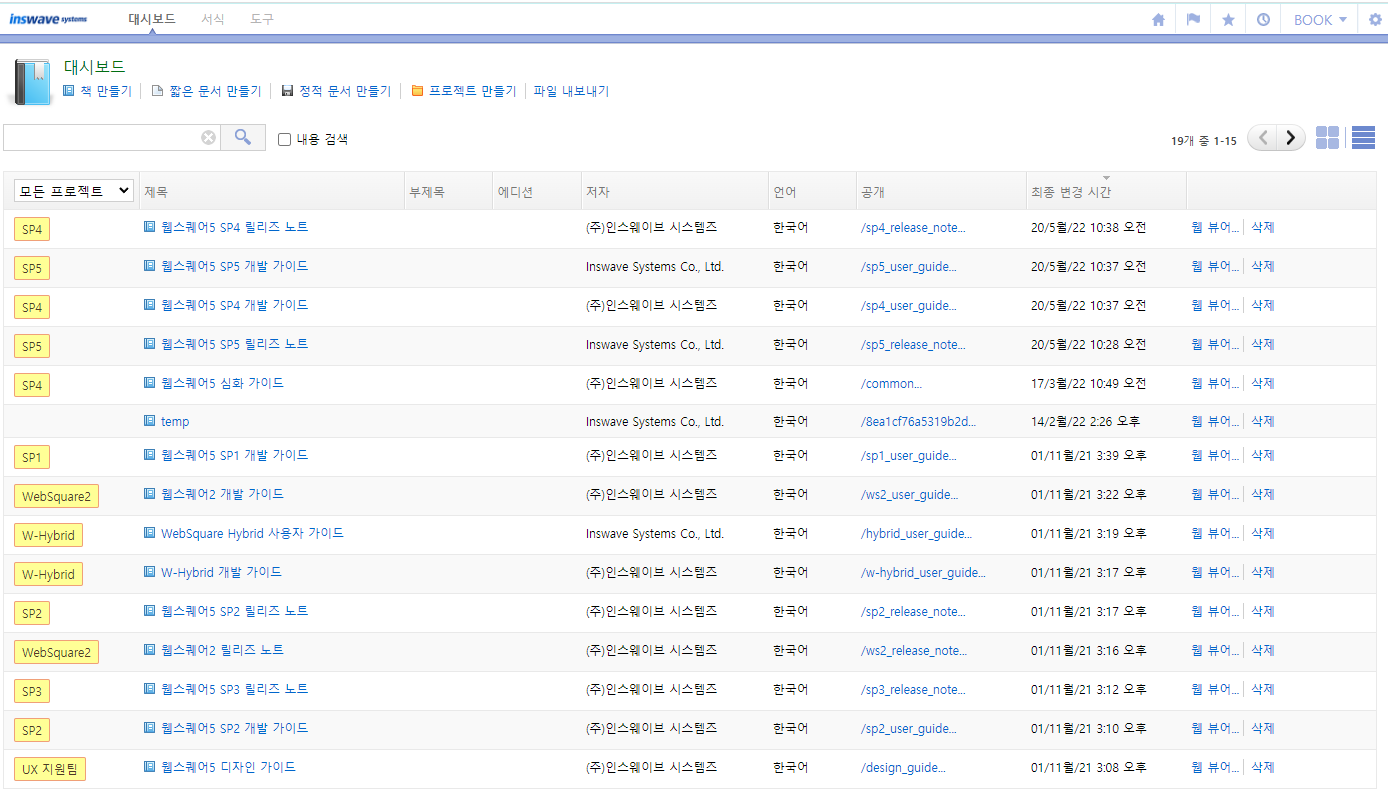The width and height of the screenshot is (1388, 797).
Task: Click the 공개 column header
Action: click(x=872, y=192)
